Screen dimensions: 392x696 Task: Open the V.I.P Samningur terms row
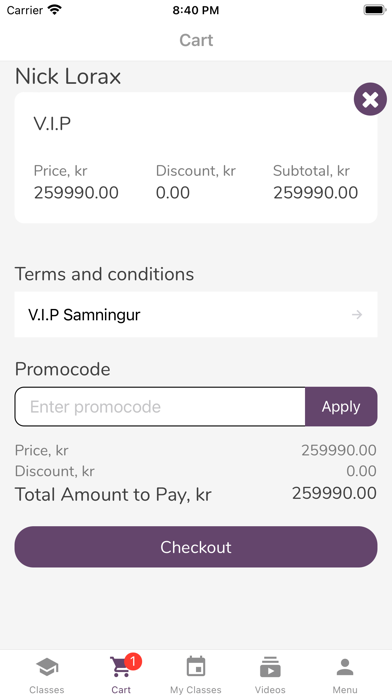pyautogui.click(x=196, y=314)
